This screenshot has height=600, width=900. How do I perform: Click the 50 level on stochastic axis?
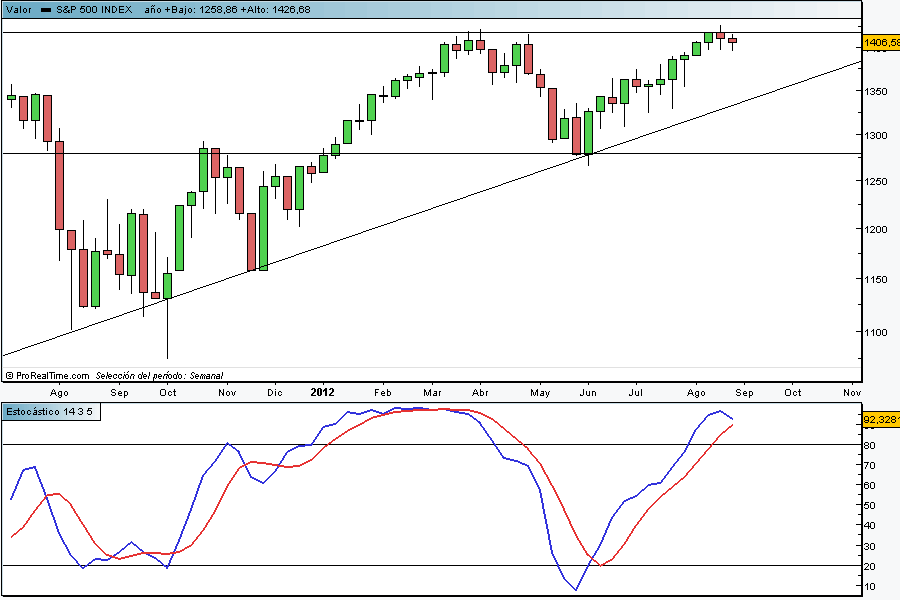[x=871, y=505]
